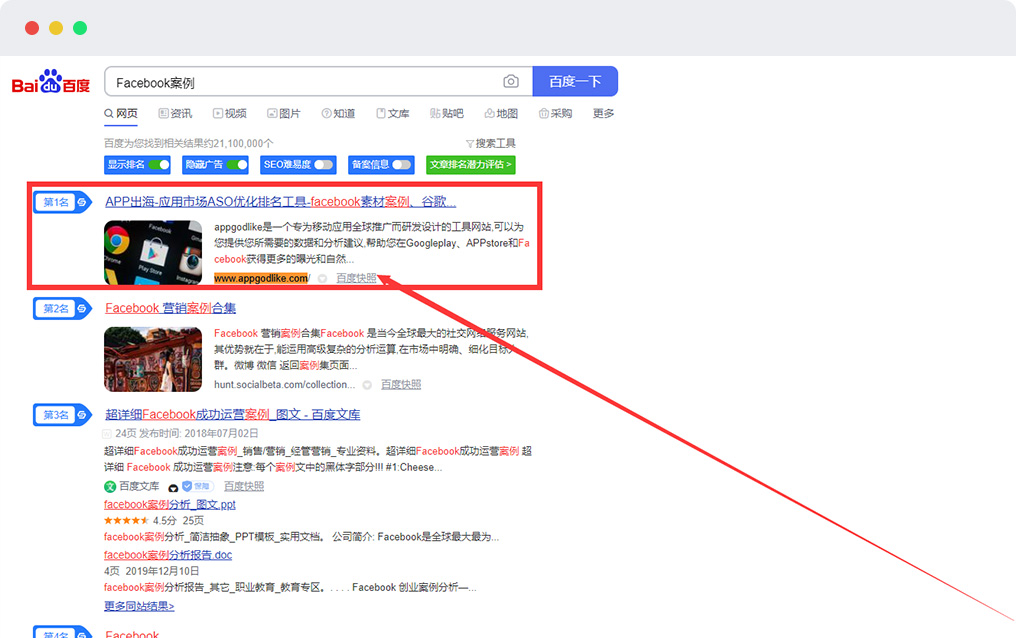The width and height of the screenshot is (1016, 638).
Task: Open 百度快照 for the socialbeta result
Action: click(x=400, y=384)
